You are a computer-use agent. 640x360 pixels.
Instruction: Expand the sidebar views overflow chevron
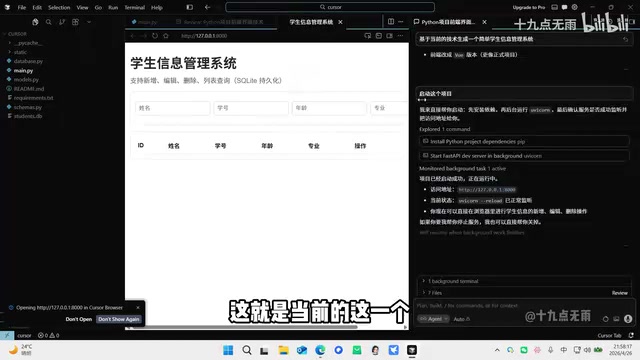89,22
